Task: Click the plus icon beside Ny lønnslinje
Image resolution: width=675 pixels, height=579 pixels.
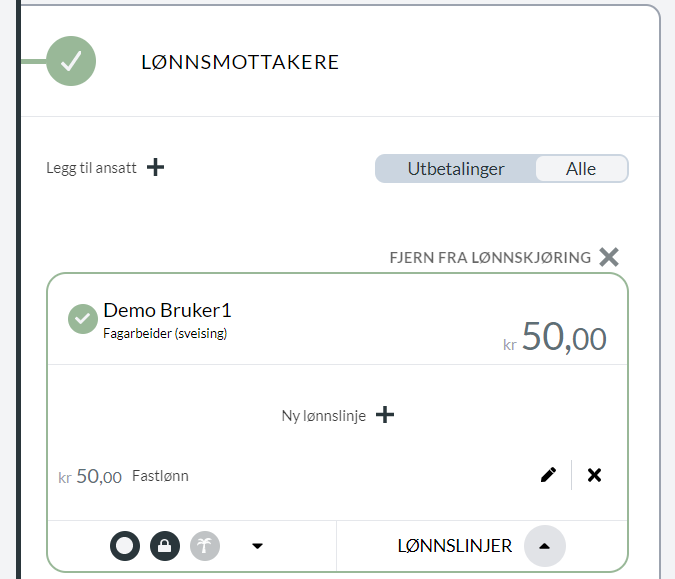Action: tap(385, 415)
